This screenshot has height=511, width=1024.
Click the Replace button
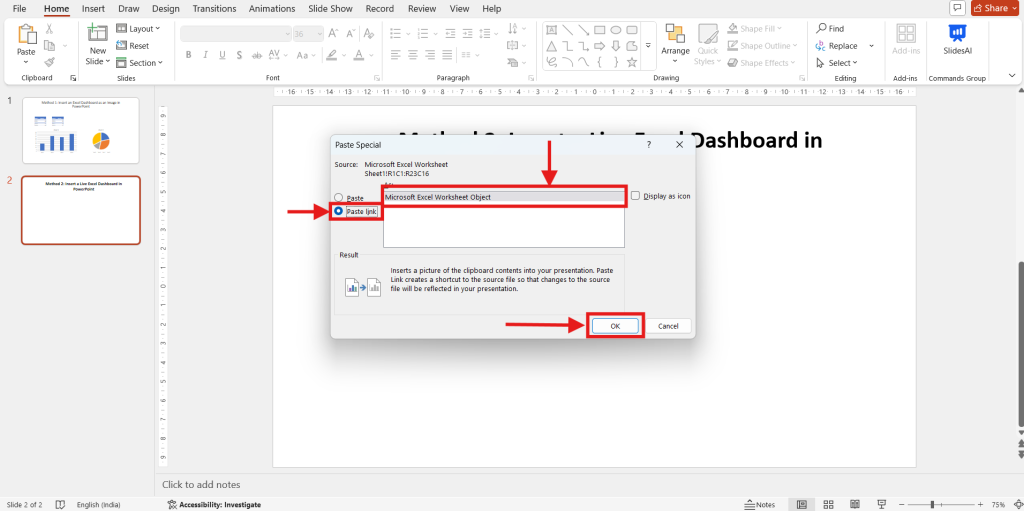point(837,46)
